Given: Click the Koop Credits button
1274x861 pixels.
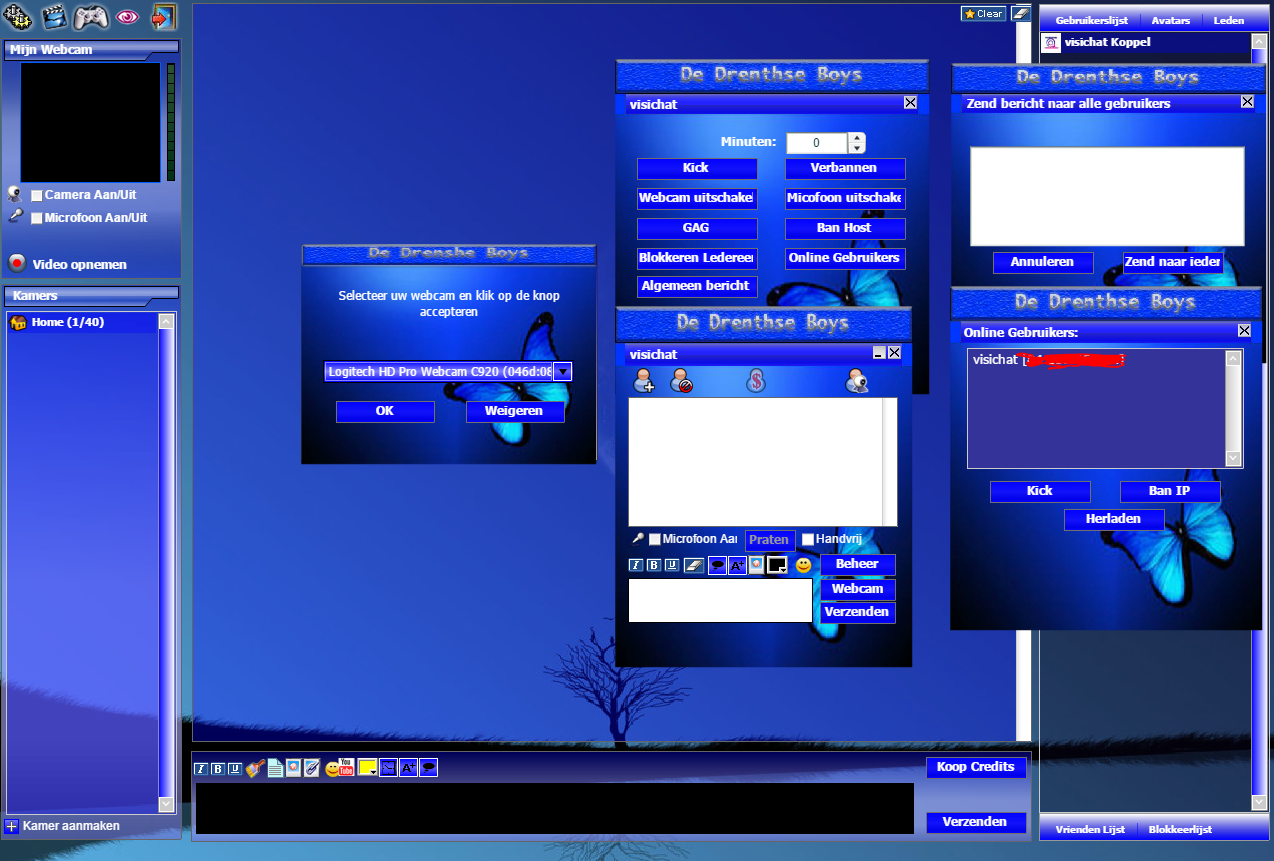Looking at the screenshot, I should pyautogui.click(x=976, y=767).
